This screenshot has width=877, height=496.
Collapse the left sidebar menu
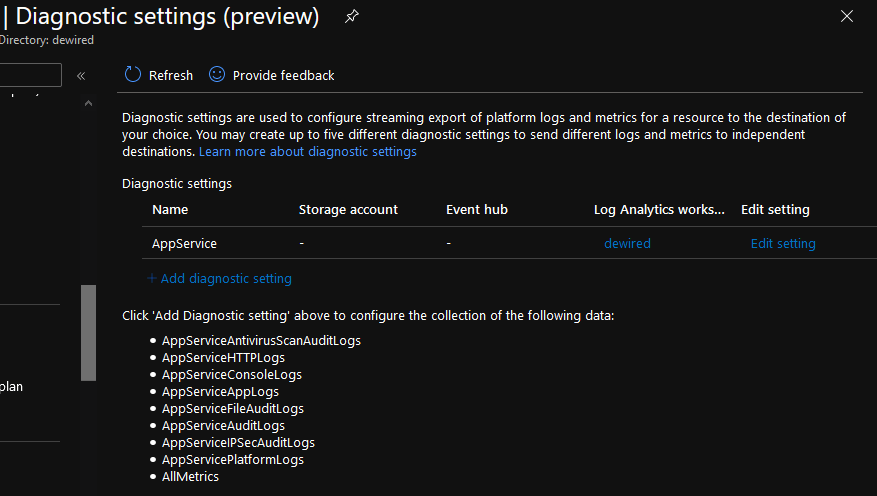(81, 75)
